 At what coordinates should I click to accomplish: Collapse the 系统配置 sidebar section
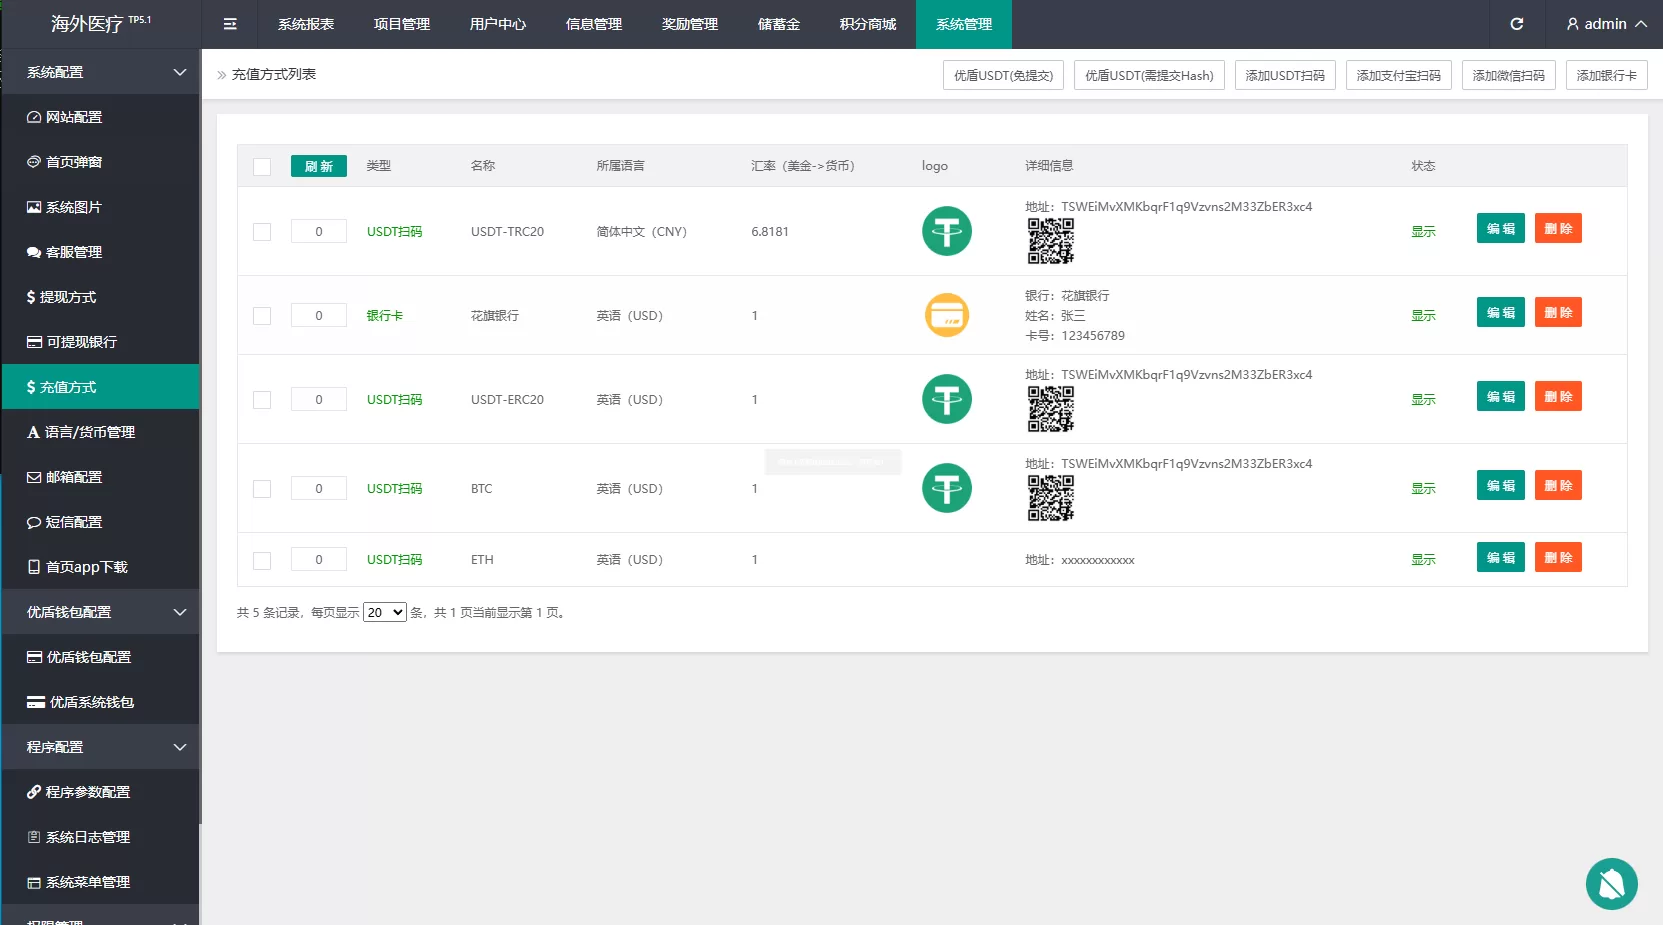pos(100,72)
